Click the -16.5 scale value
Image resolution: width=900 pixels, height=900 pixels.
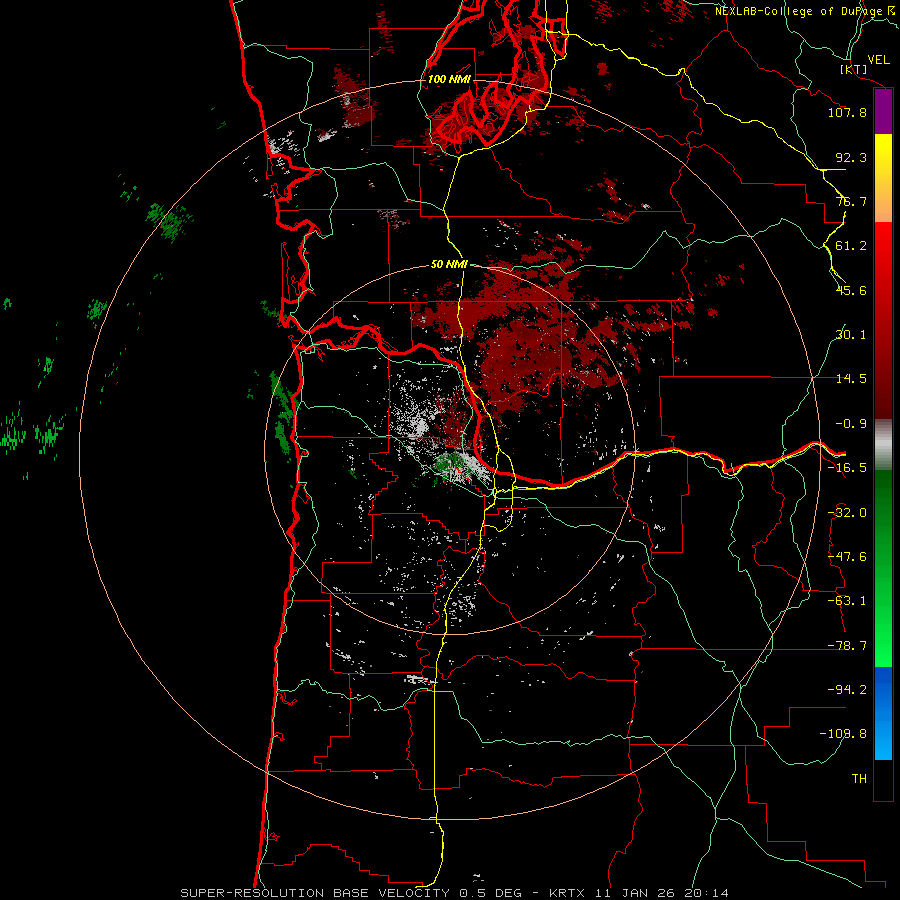[x=847, y=468]
